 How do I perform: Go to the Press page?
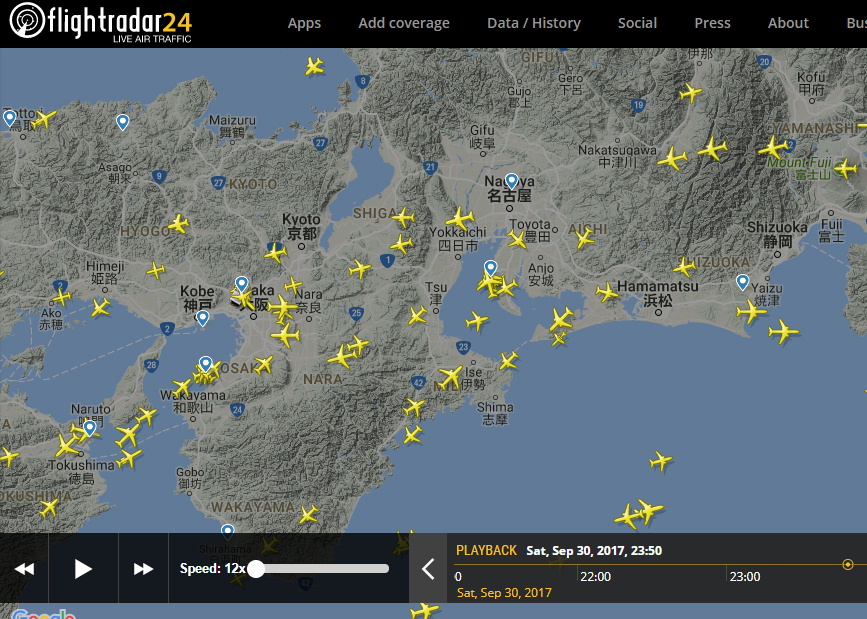point(712,23)
